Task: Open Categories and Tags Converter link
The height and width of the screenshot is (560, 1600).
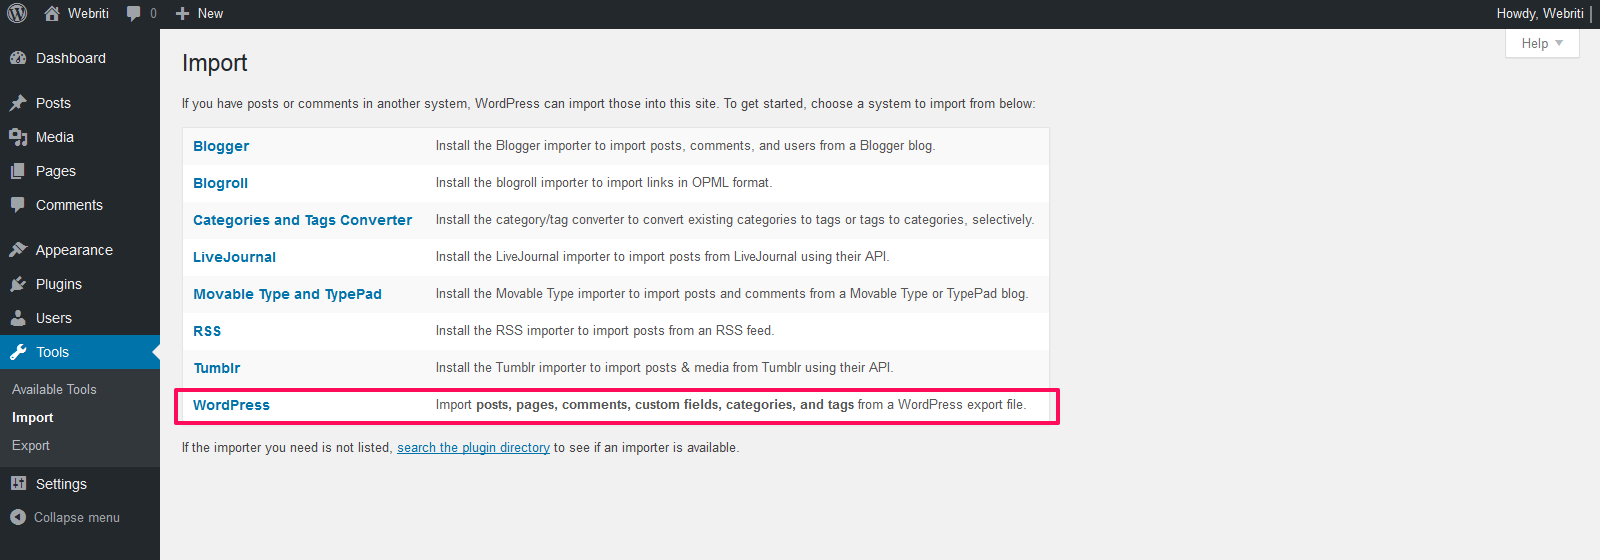Action: (302, 220)
